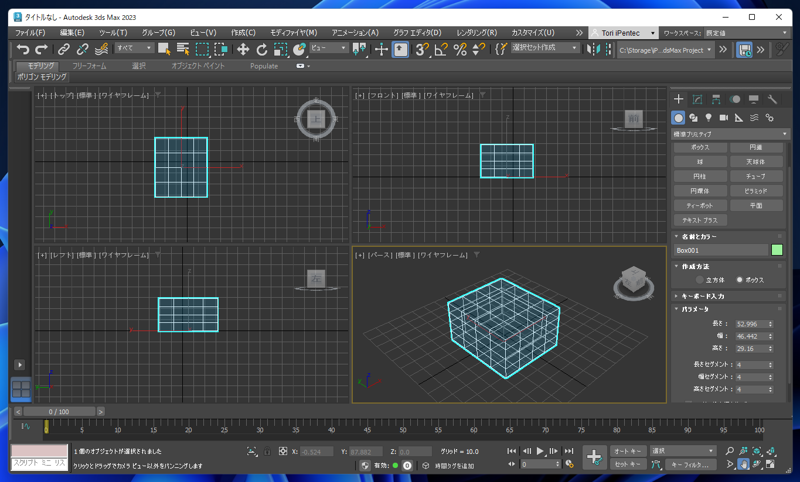This screenshot has height=482, width=800.
Task: Click Select and Place tool icon
Action: tap(299, 49)
